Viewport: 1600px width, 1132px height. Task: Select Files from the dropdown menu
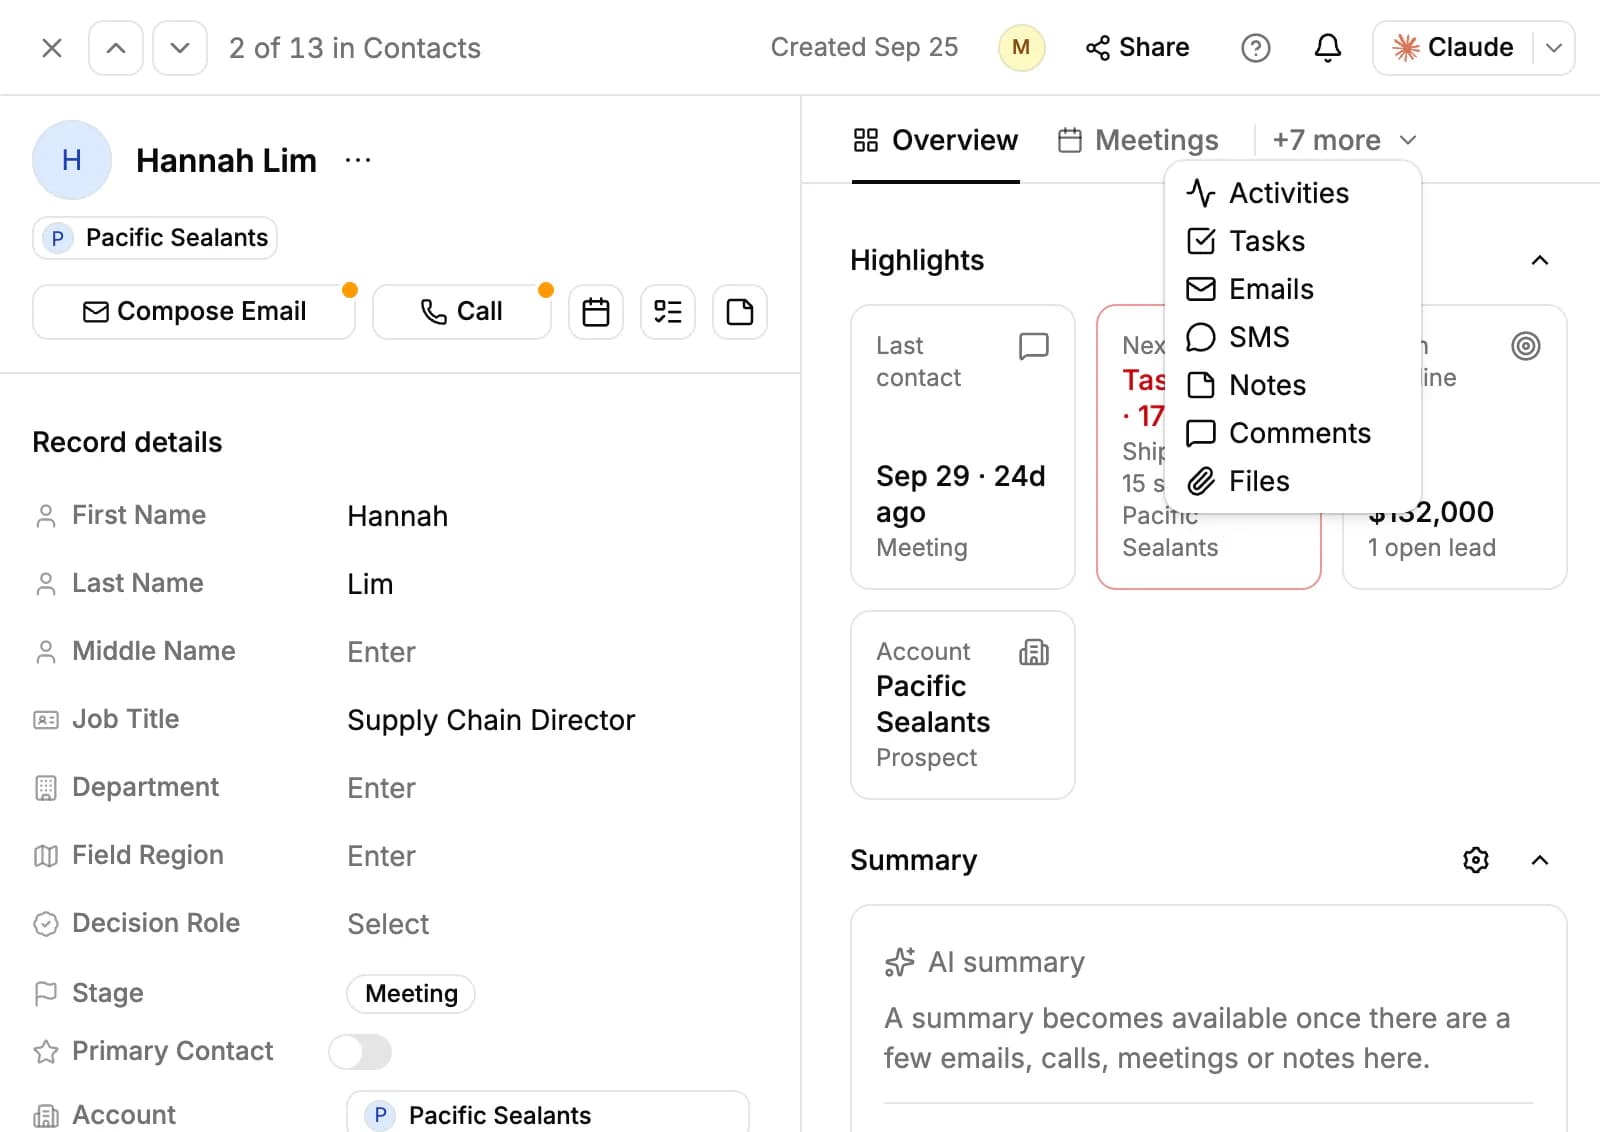point(1292,481)
